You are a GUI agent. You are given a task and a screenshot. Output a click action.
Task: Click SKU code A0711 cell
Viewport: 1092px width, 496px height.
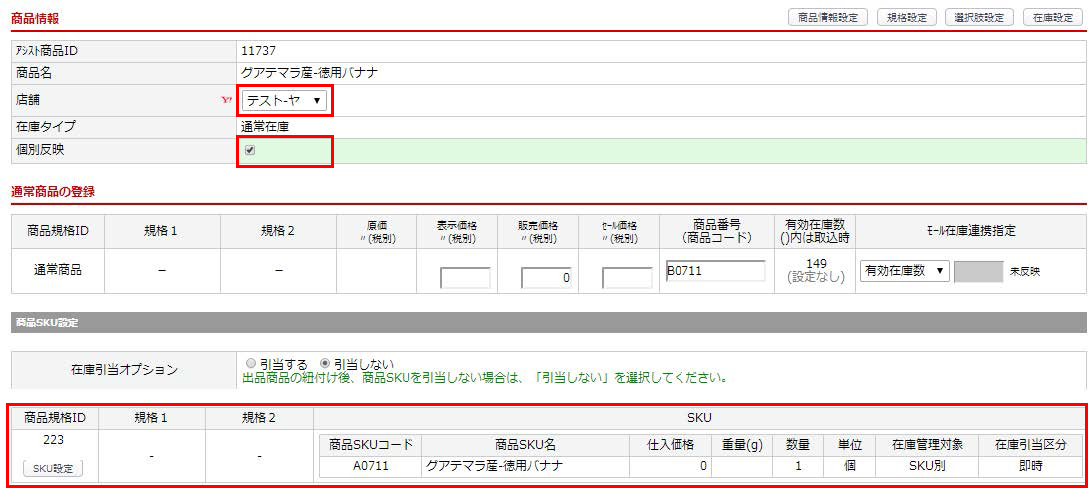click(x=370, y=466)
